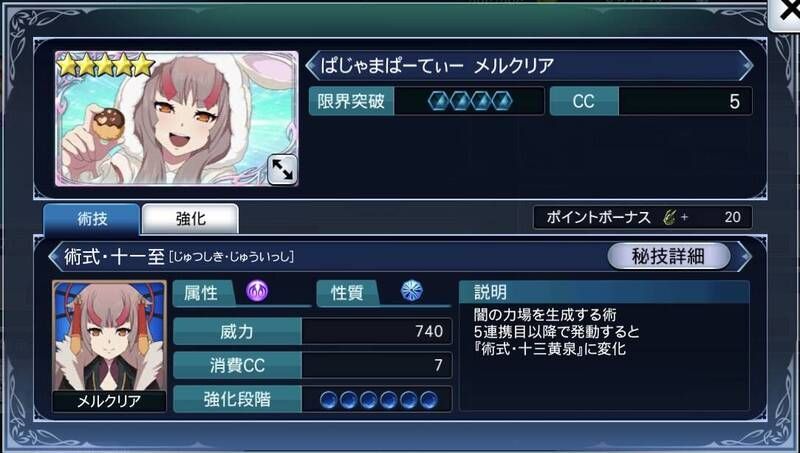Show next skill using right arrow beside 秘技詳細
Viewport: 800px width, 453px height.
click(745, 256)
